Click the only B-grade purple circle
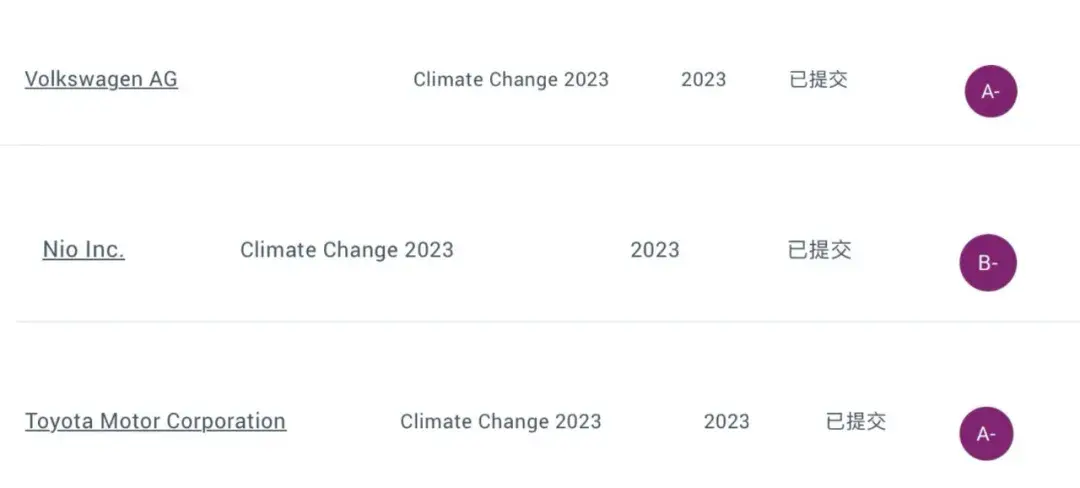Viewport: 1080px width, 488px height. tap(988, 262)
